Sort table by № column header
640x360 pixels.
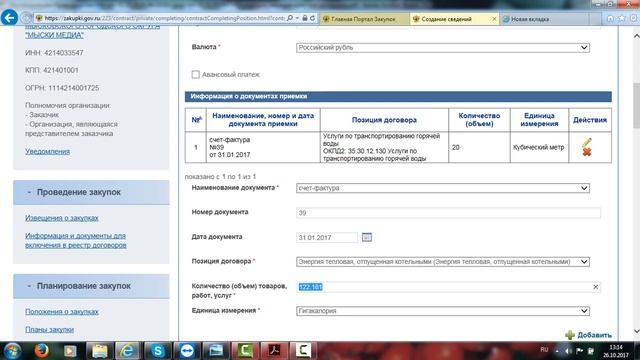[x=196, y=120]
